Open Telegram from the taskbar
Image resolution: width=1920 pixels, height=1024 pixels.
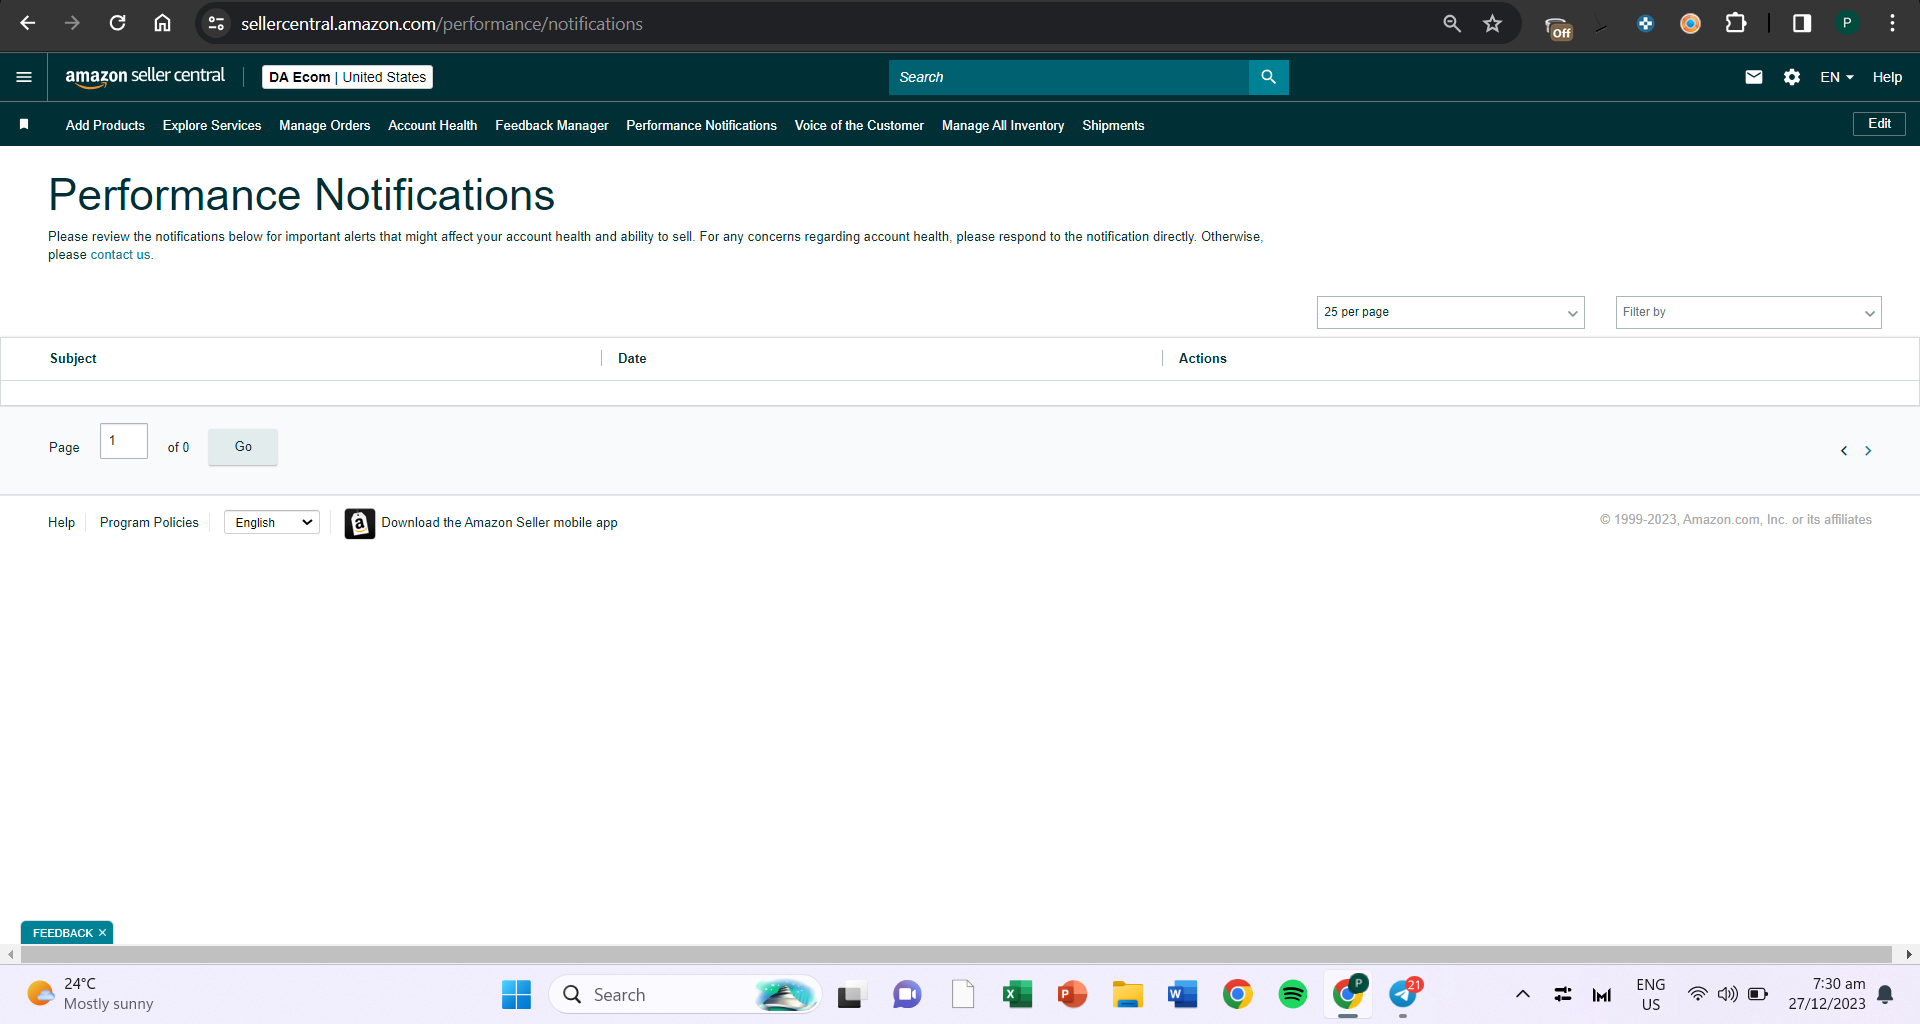(1403, 995)
